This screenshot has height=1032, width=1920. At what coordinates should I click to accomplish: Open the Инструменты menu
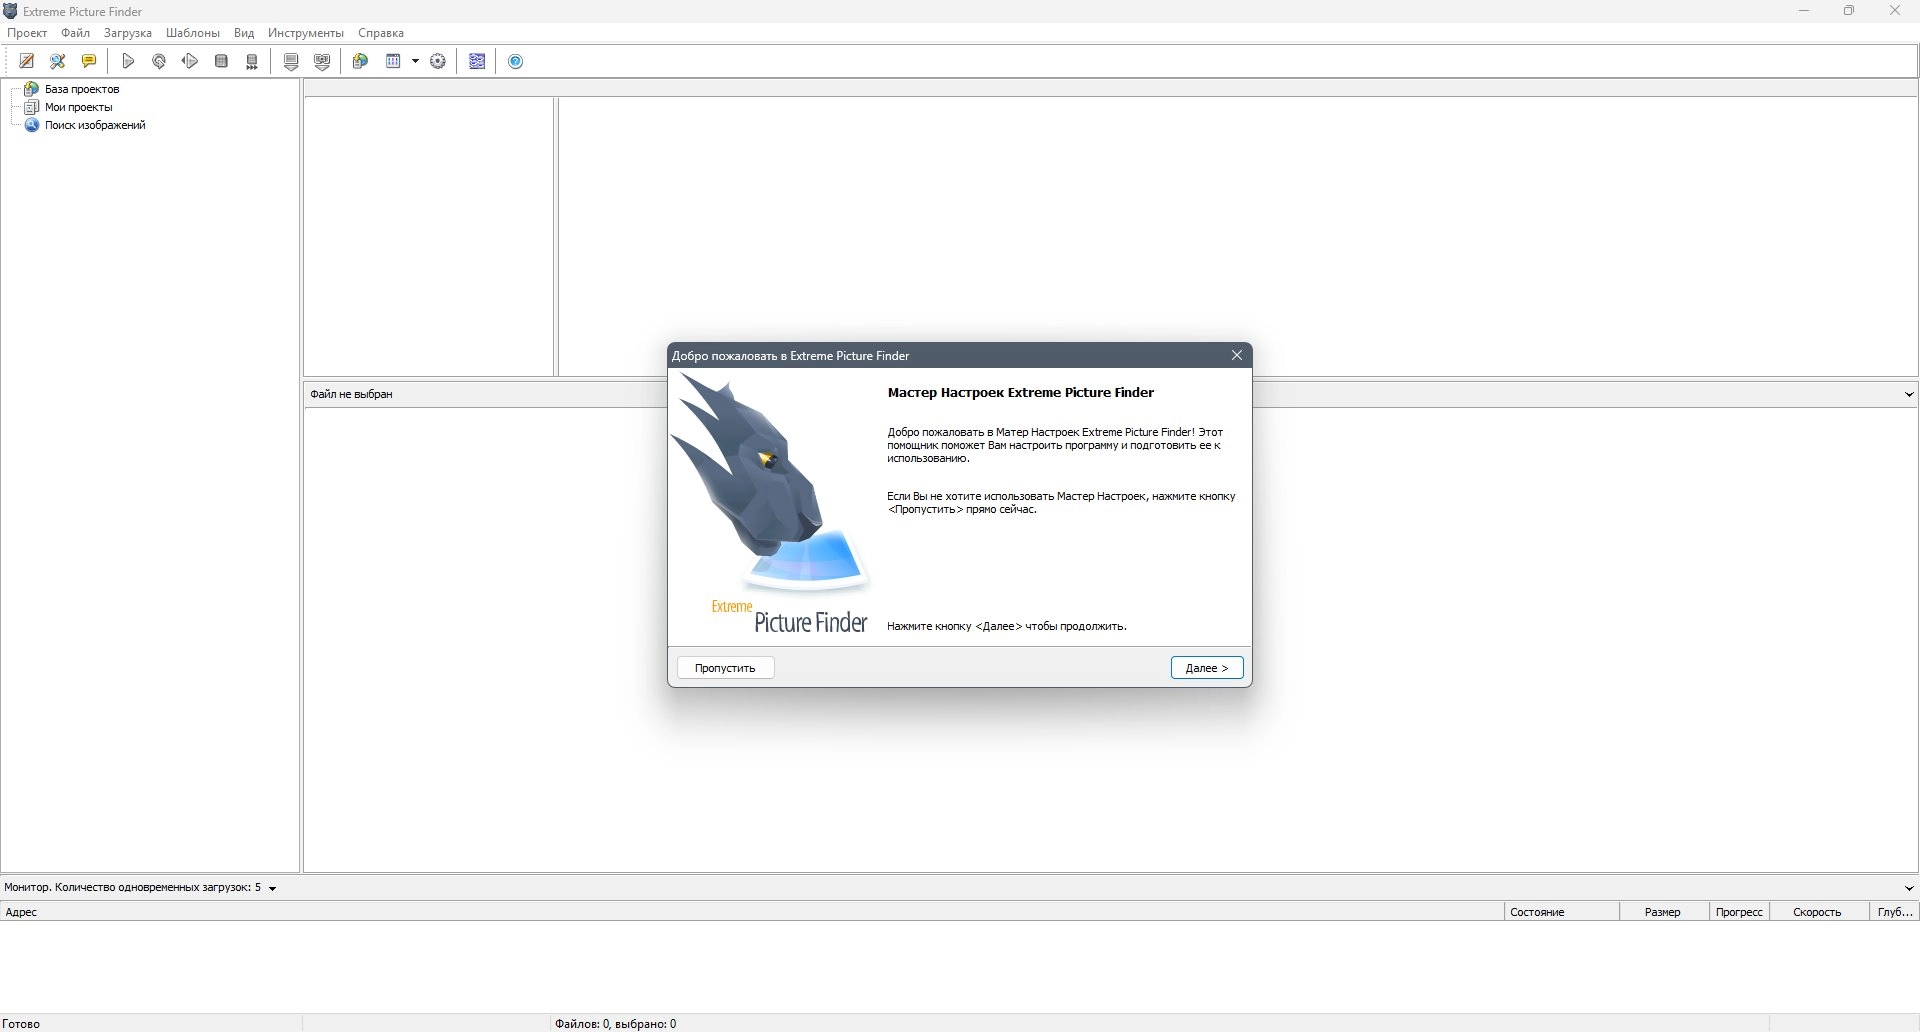[x=306, y=33]
